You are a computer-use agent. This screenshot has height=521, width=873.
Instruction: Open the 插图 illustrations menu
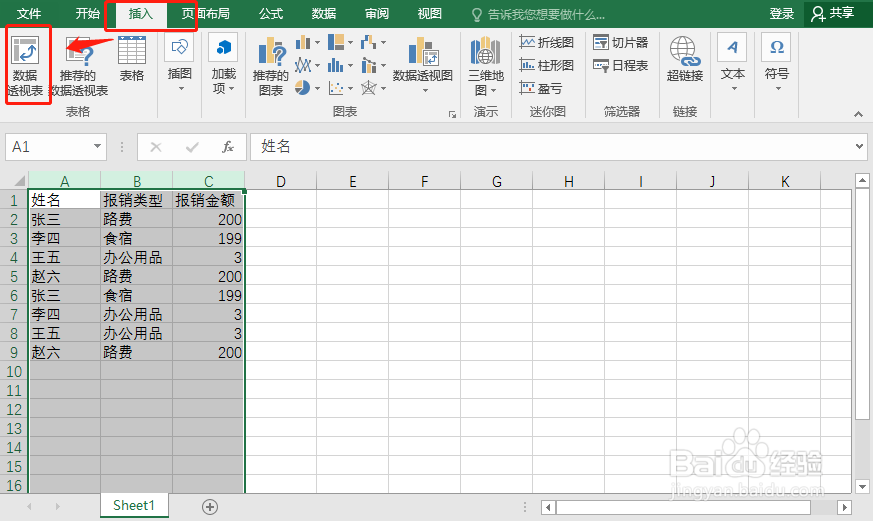pos(179,64)
